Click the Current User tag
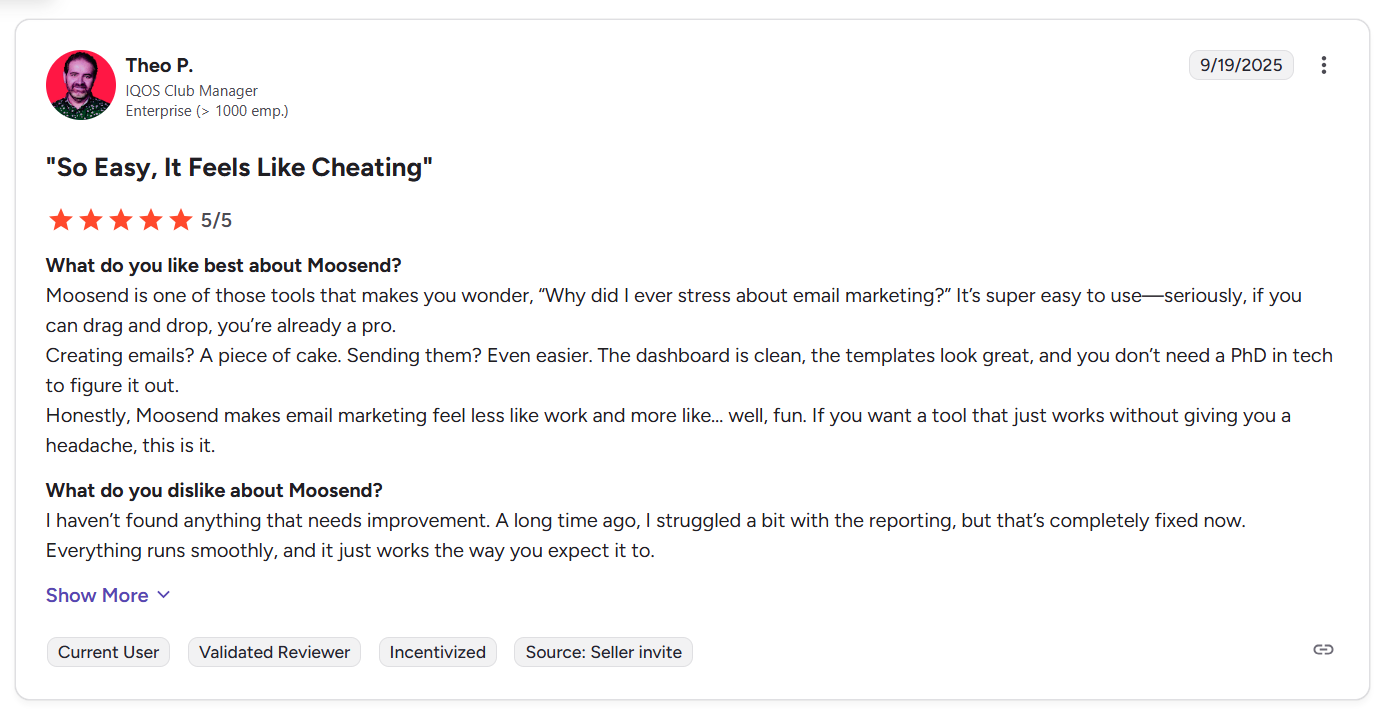The width and height of the screenshot is (1383, 717). pos(108,652)
